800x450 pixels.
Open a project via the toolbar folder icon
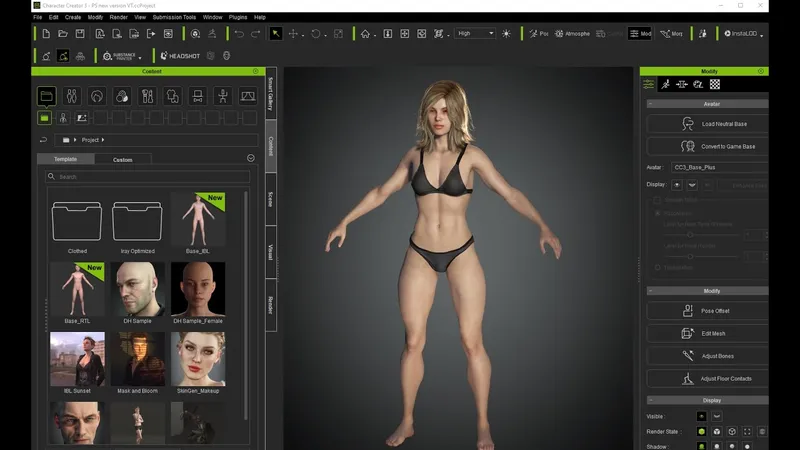coord(63,34)
